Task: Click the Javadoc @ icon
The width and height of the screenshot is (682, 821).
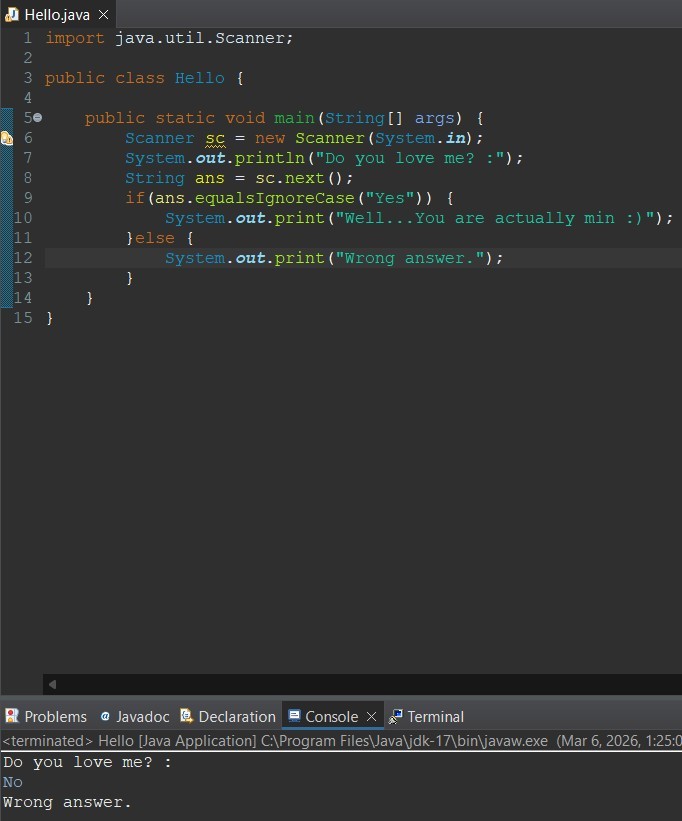Action: (105, 716)
